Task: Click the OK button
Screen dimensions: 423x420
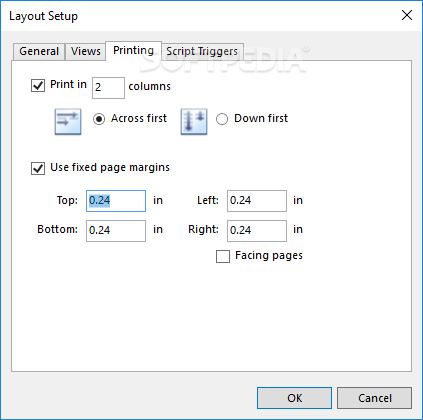Action: click(294, 398)
